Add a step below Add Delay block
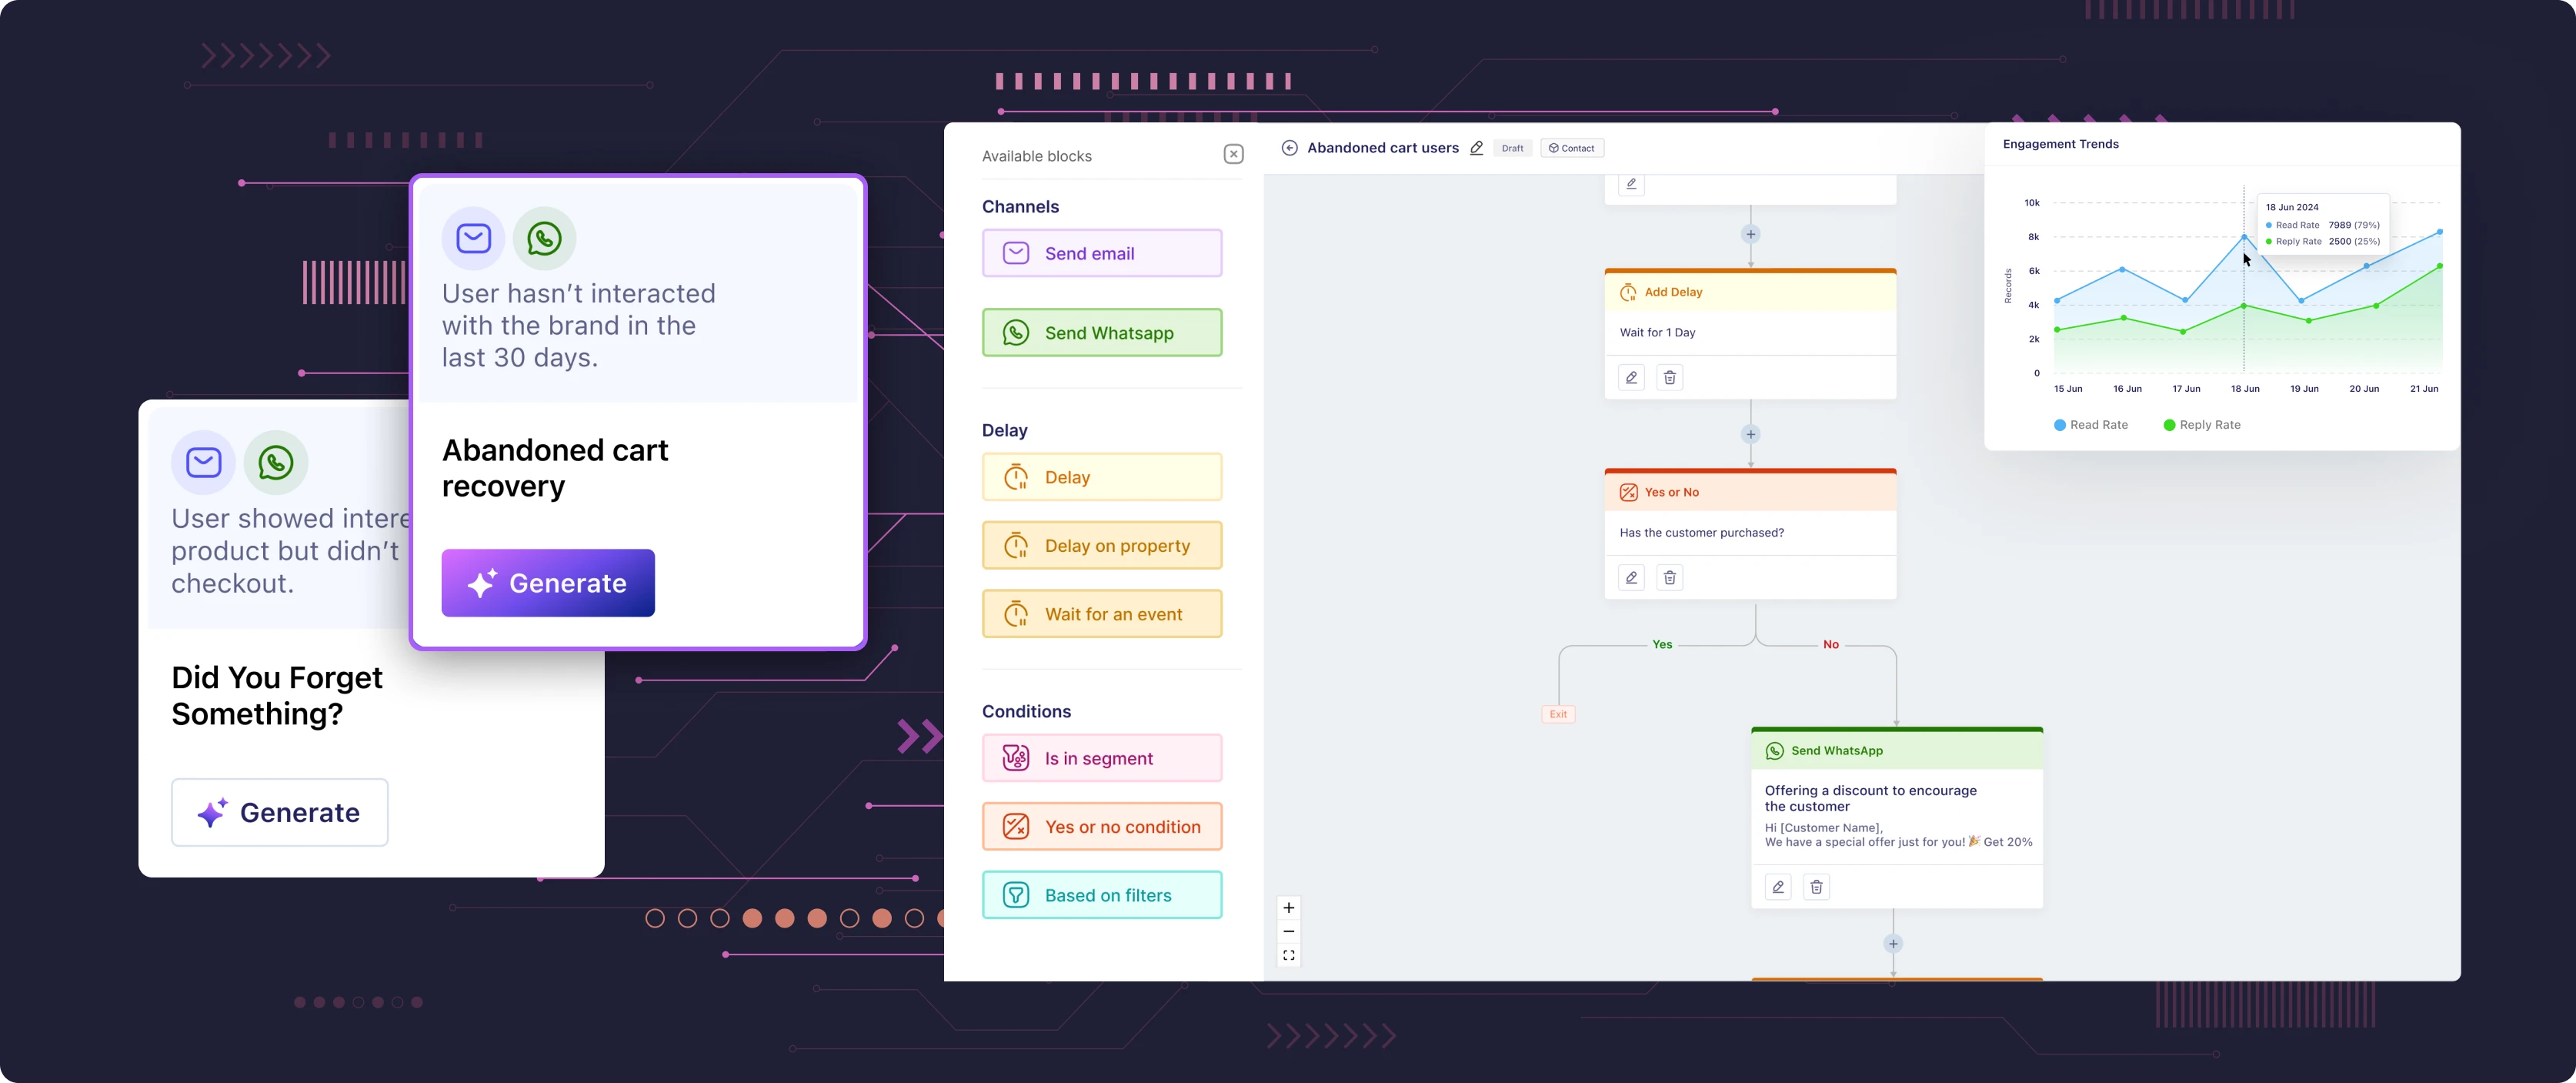 [x=1750, y=434]
